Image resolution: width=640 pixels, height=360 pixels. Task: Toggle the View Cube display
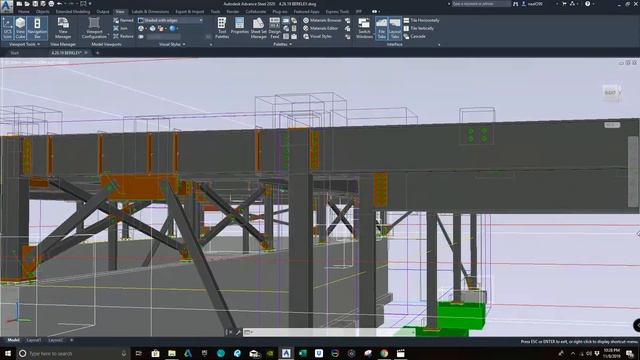click(x=20, y=28)
